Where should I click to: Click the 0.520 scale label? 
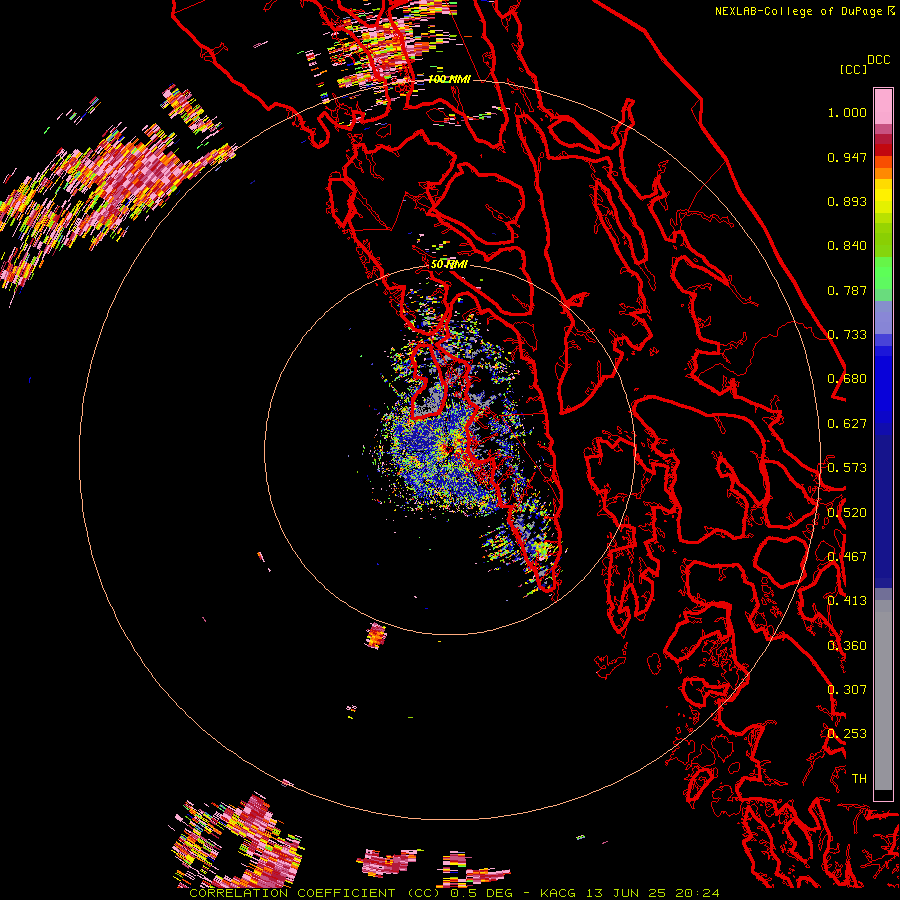coord(847,513)
